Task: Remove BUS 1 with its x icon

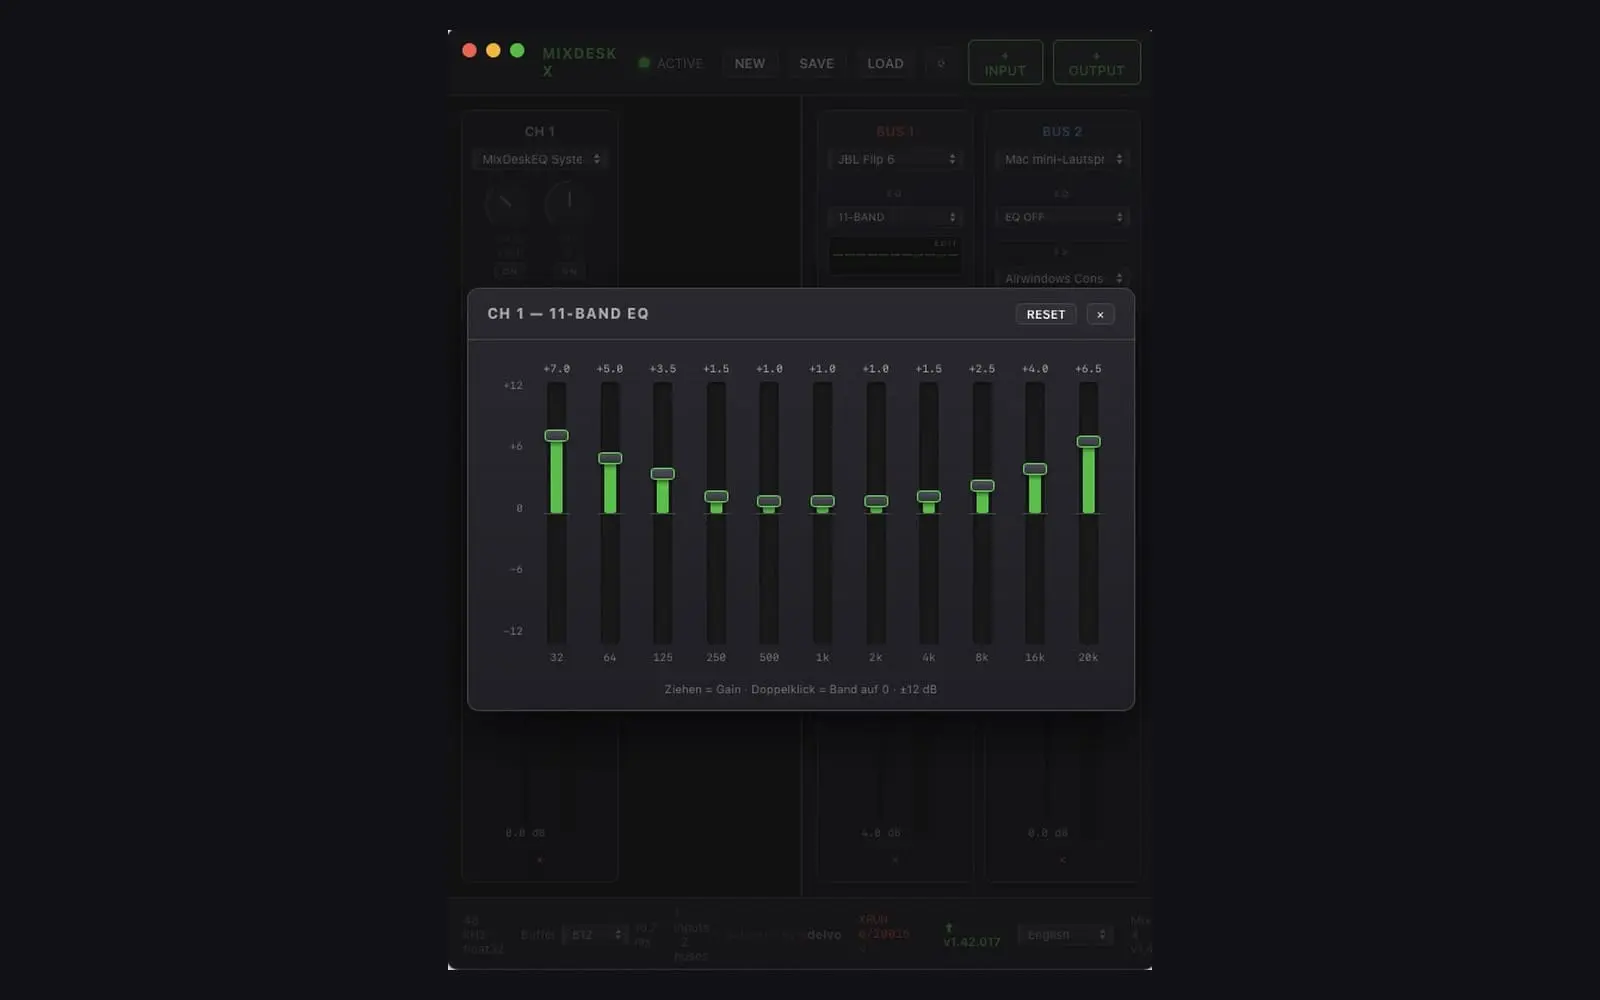Action: point(895,860)
